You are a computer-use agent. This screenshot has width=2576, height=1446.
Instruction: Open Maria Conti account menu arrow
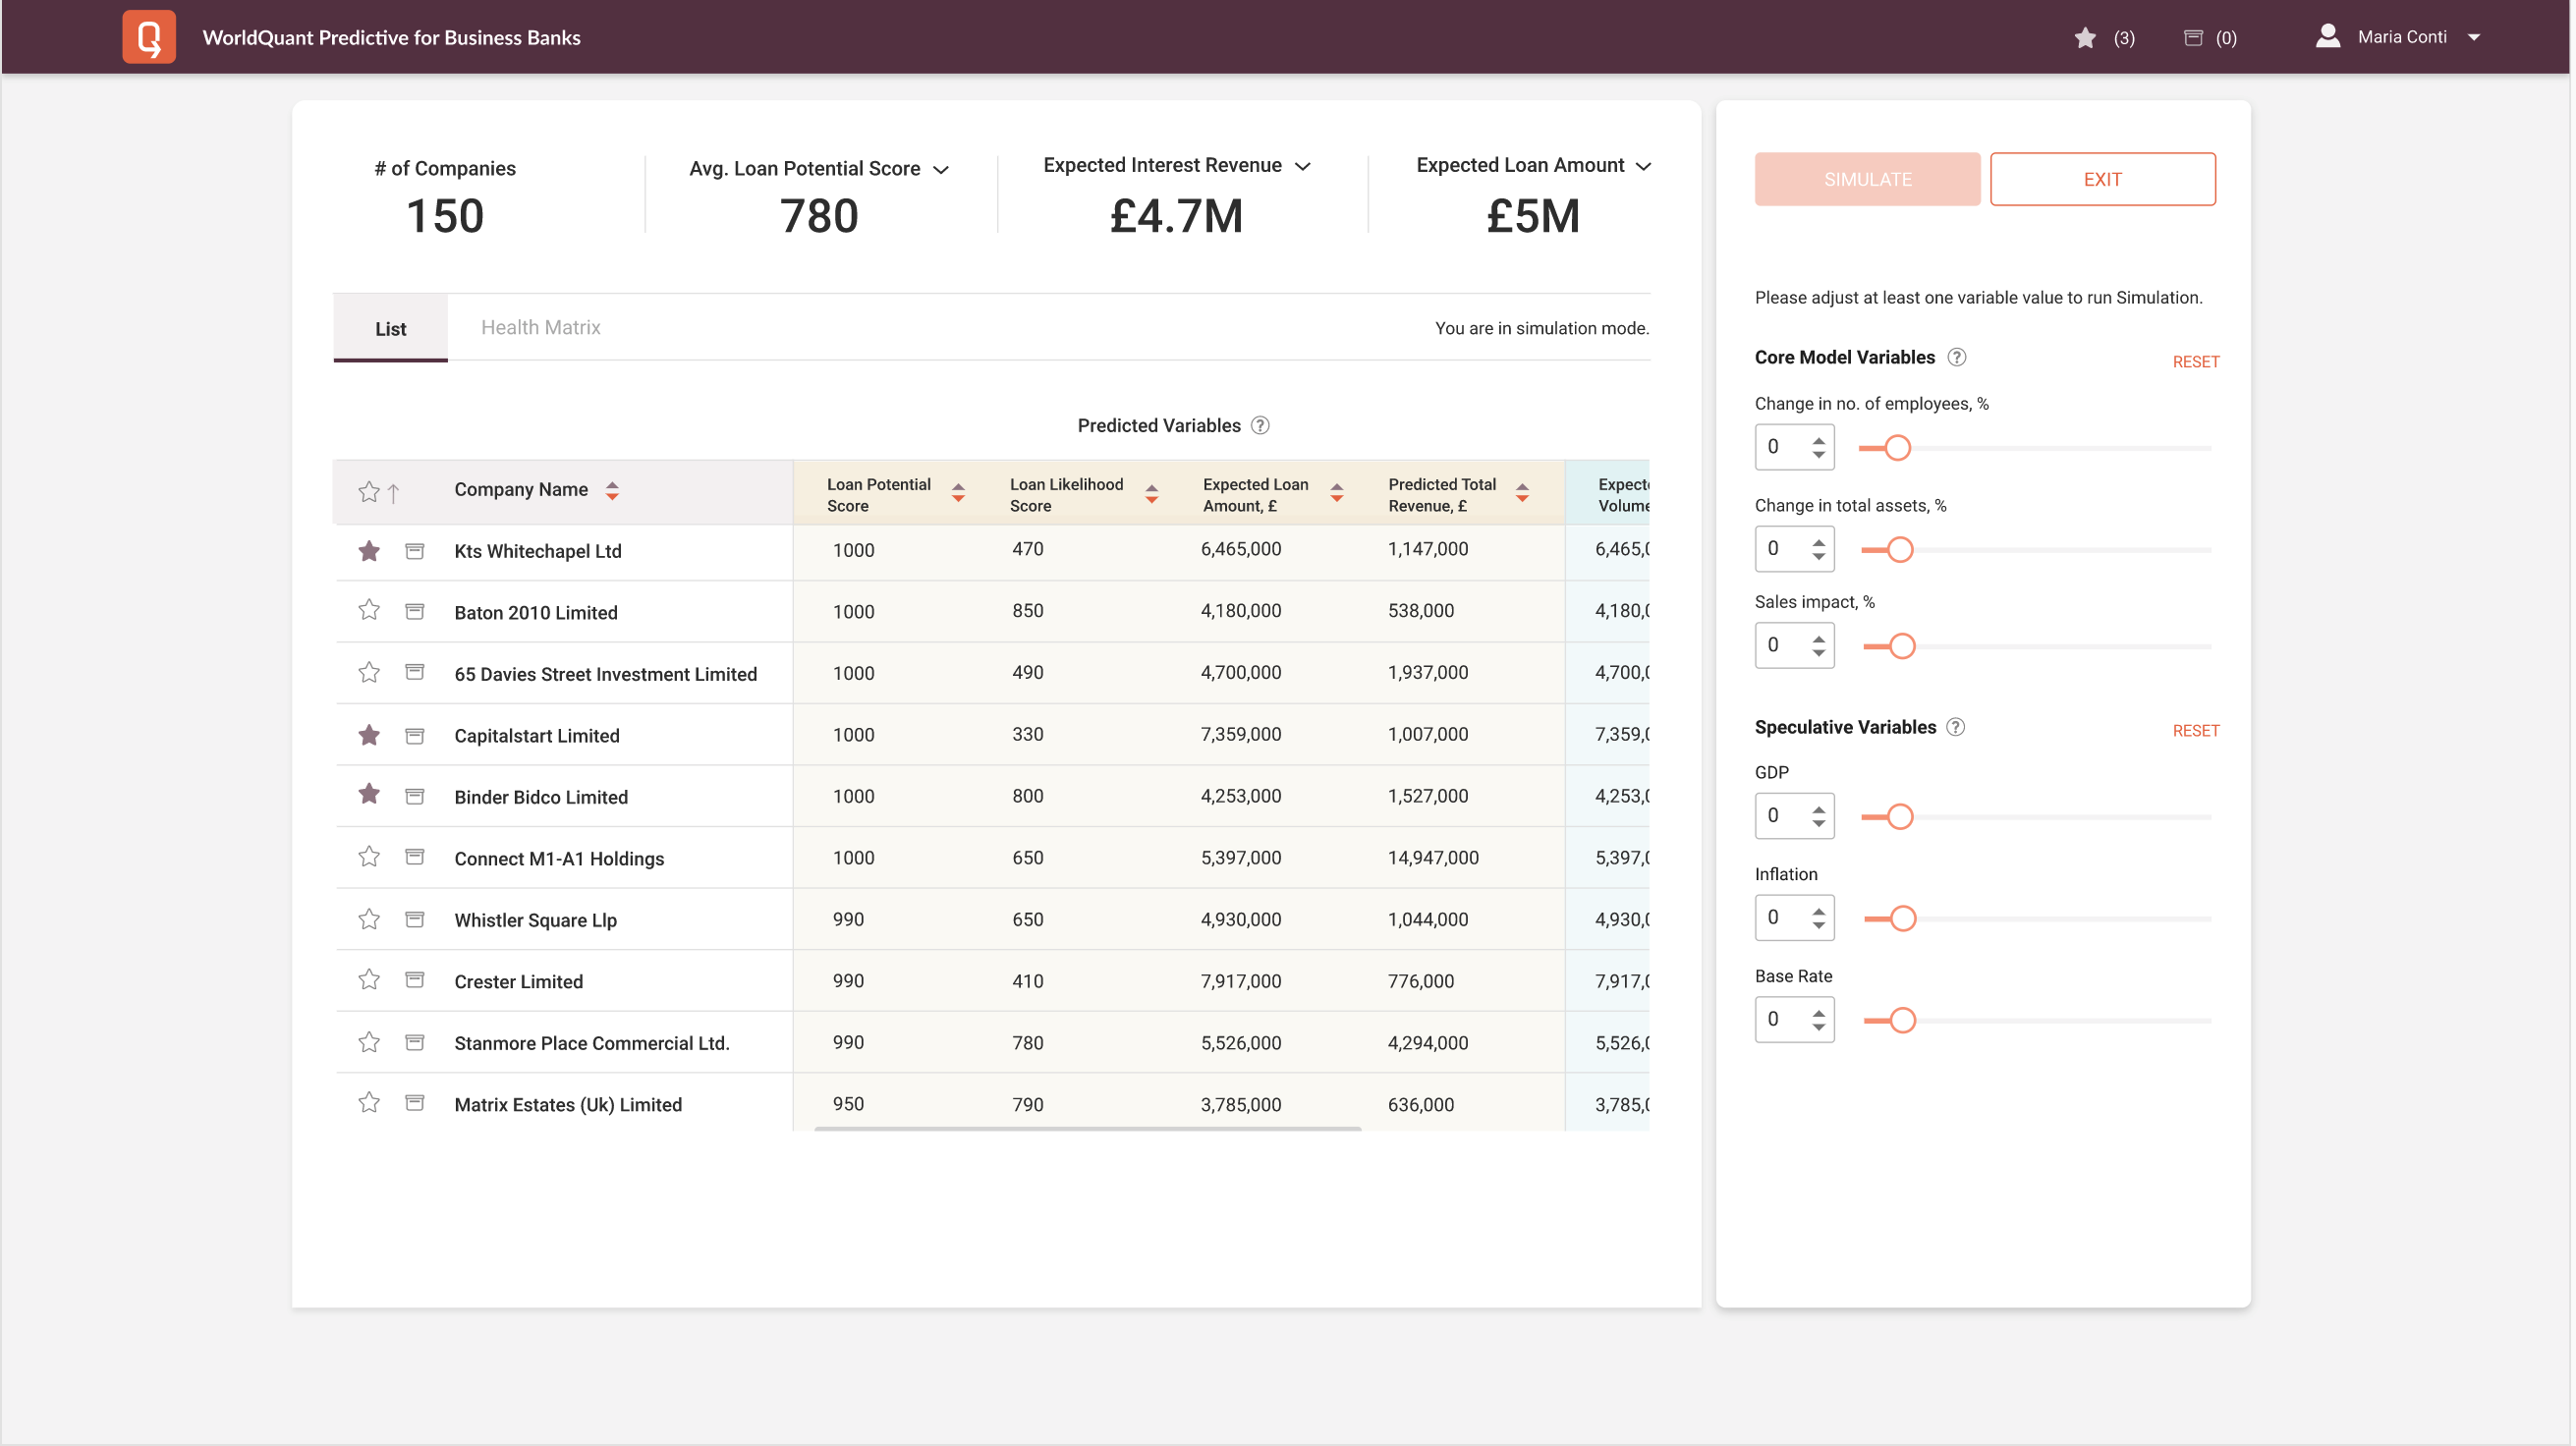(x=2475, y=38)
